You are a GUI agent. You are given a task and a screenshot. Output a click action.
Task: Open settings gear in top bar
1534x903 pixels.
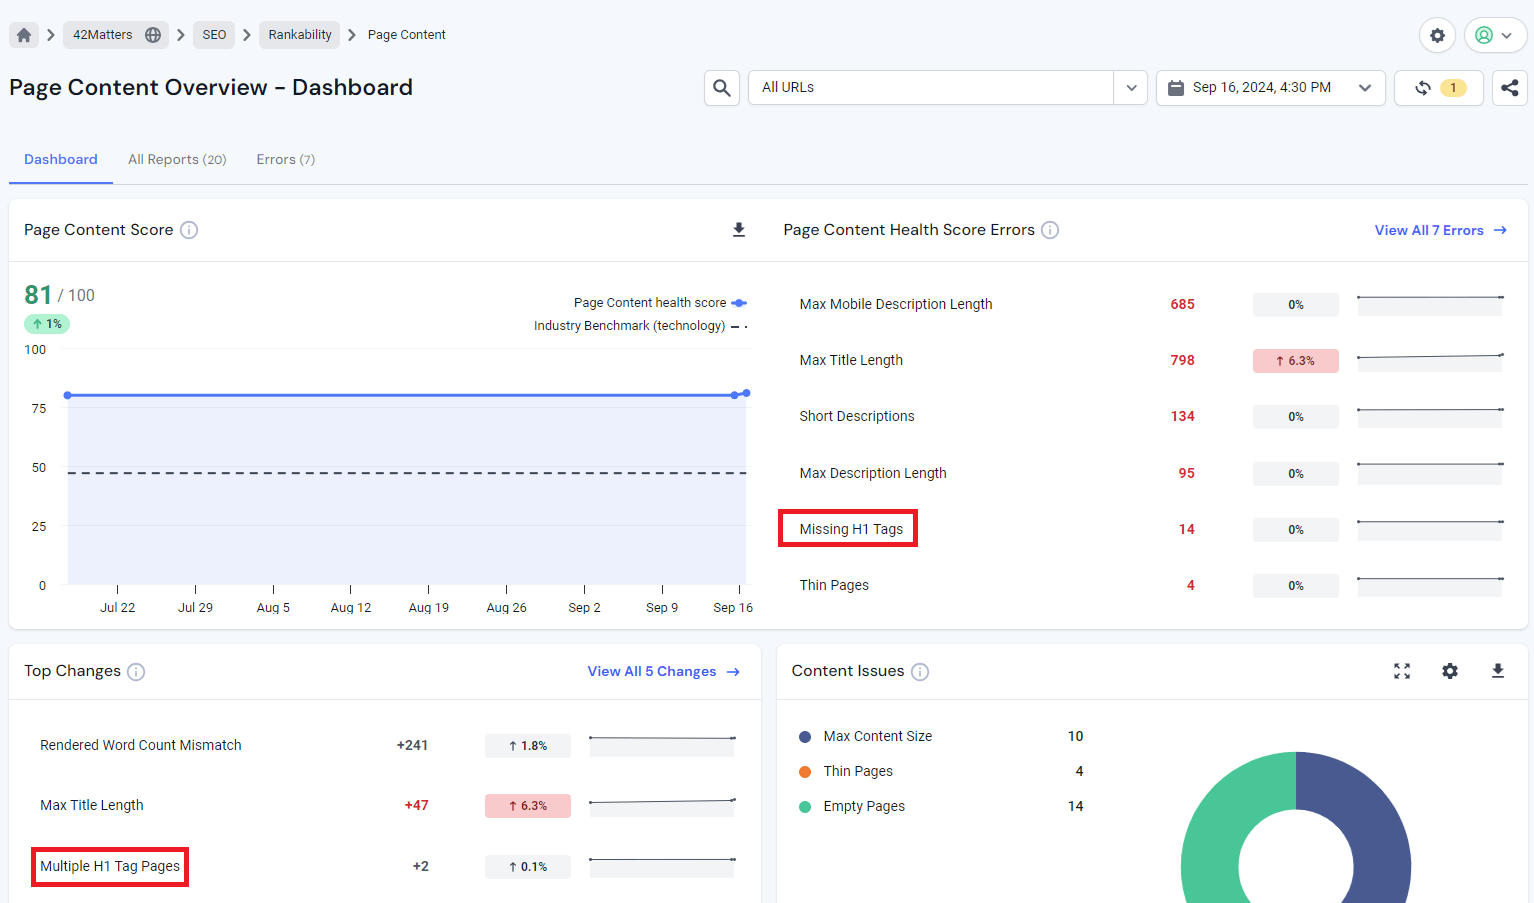pyautogui.click(x=1437, y=35)
